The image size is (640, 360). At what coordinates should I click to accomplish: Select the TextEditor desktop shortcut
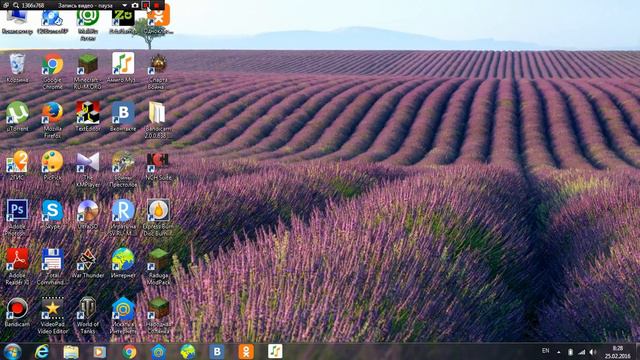pyautogui.click(x=88, y=113)
